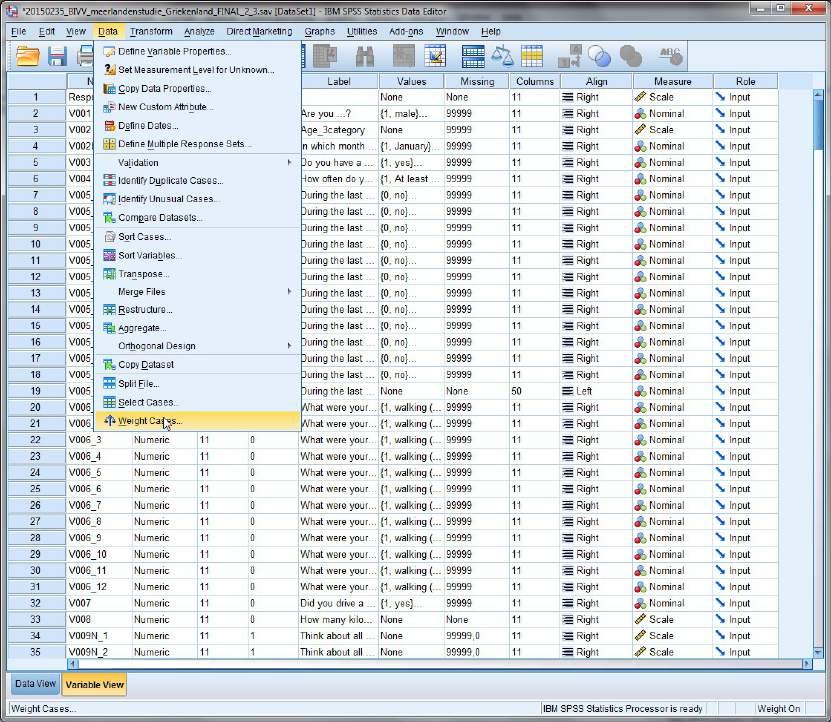Choose Compare Datasets menu entry

pos(197,217)
